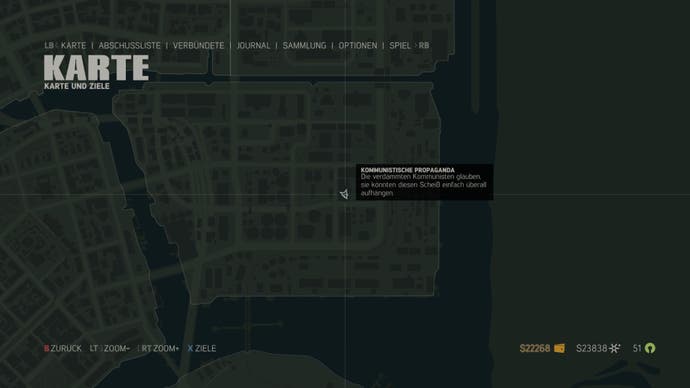Click the $22268 wallet amount
This screenshot has height=388, width=690.
[x=535, y=348]
